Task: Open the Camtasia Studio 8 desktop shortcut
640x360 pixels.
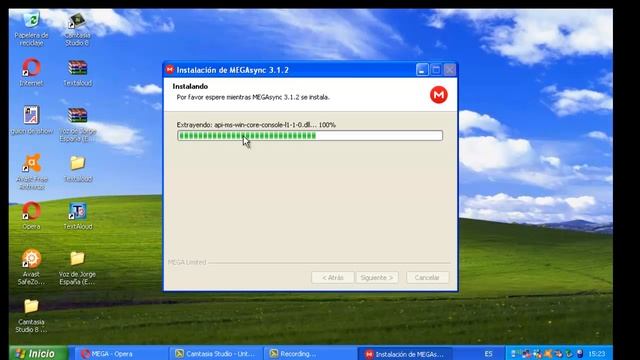Action: [77, 20]
